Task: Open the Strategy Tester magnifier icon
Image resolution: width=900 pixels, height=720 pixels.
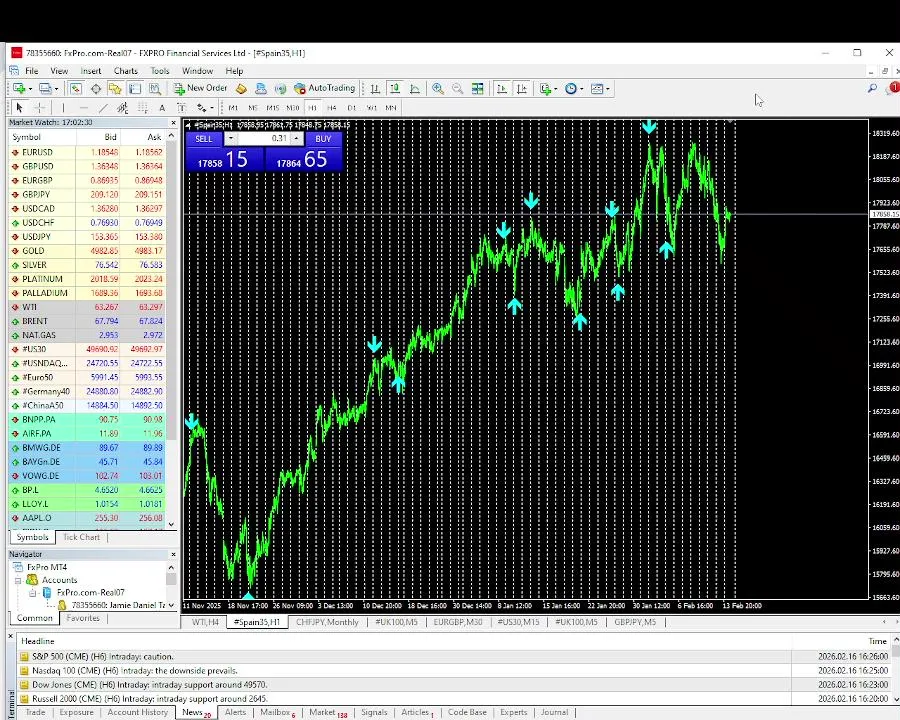Action: pos(155,88)
